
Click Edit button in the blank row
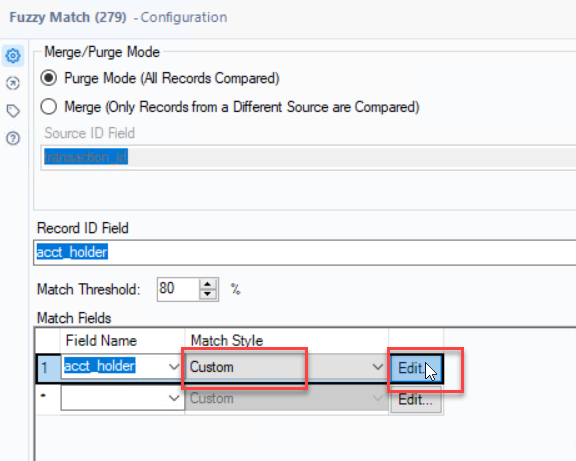coord(415,400)
